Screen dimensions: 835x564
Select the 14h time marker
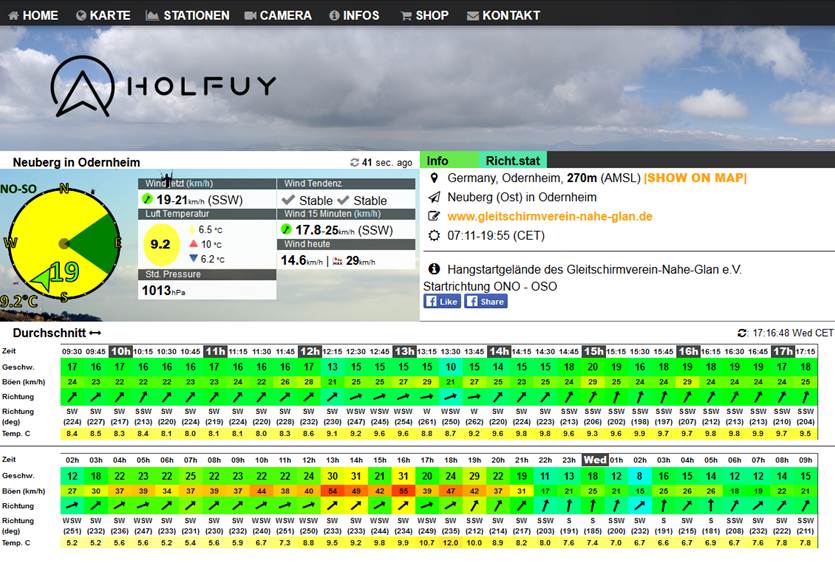pos(499,351)
